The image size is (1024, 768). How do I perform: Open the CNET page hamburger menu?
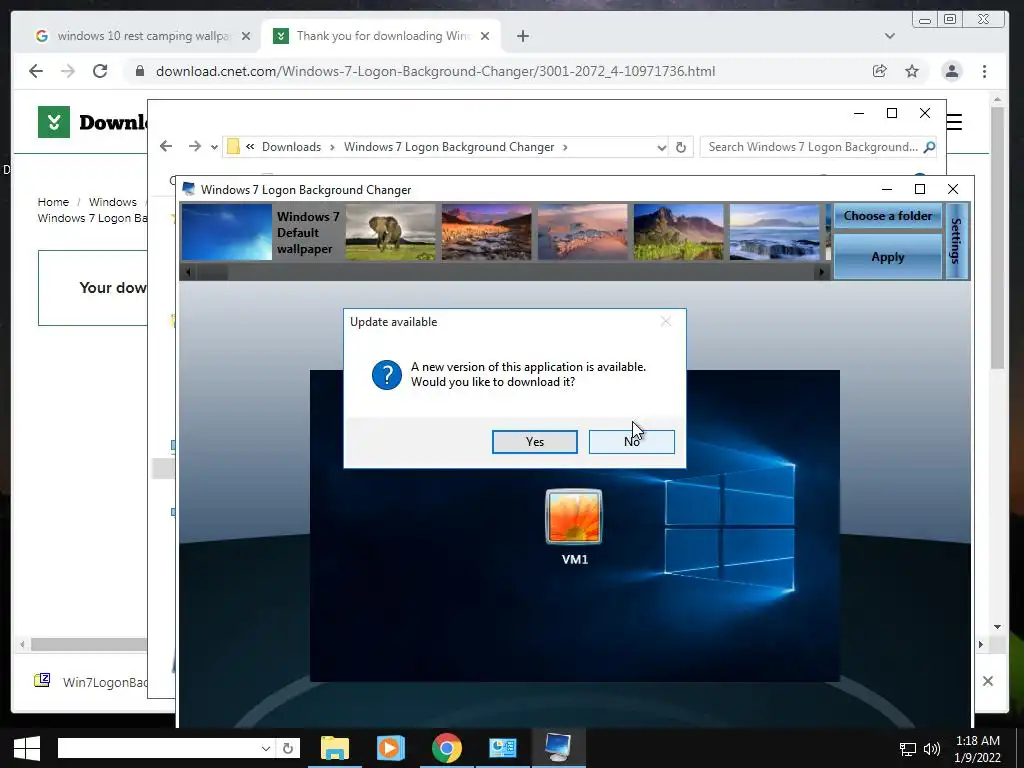954,122
